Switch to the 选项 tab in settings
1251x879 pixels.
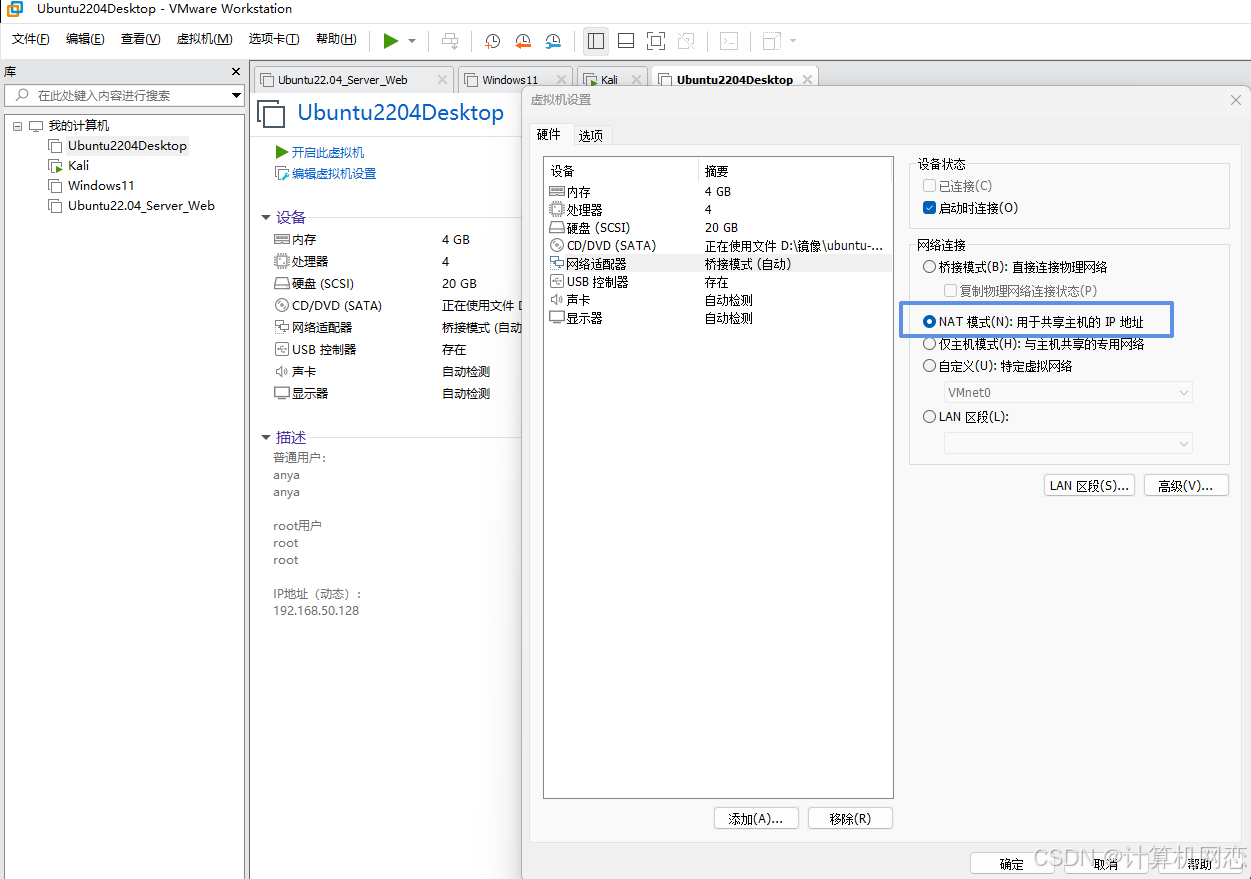tap(590, 135)
